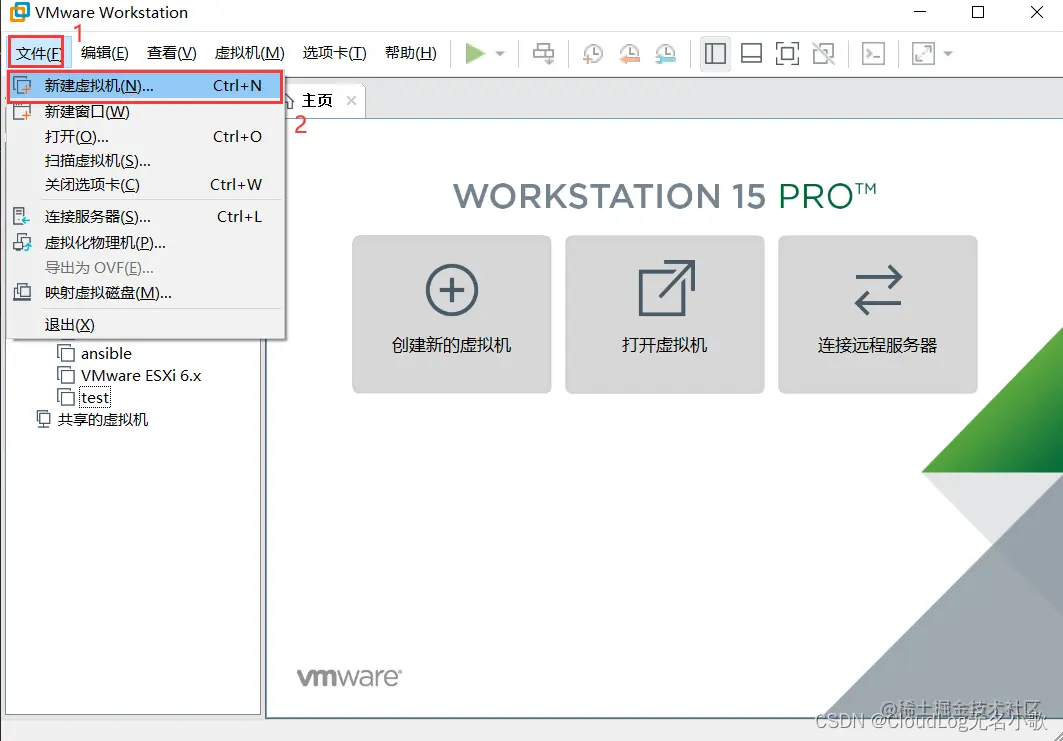Maximize the VMware Workstation window
The image size is (1063, 741).
978,12
